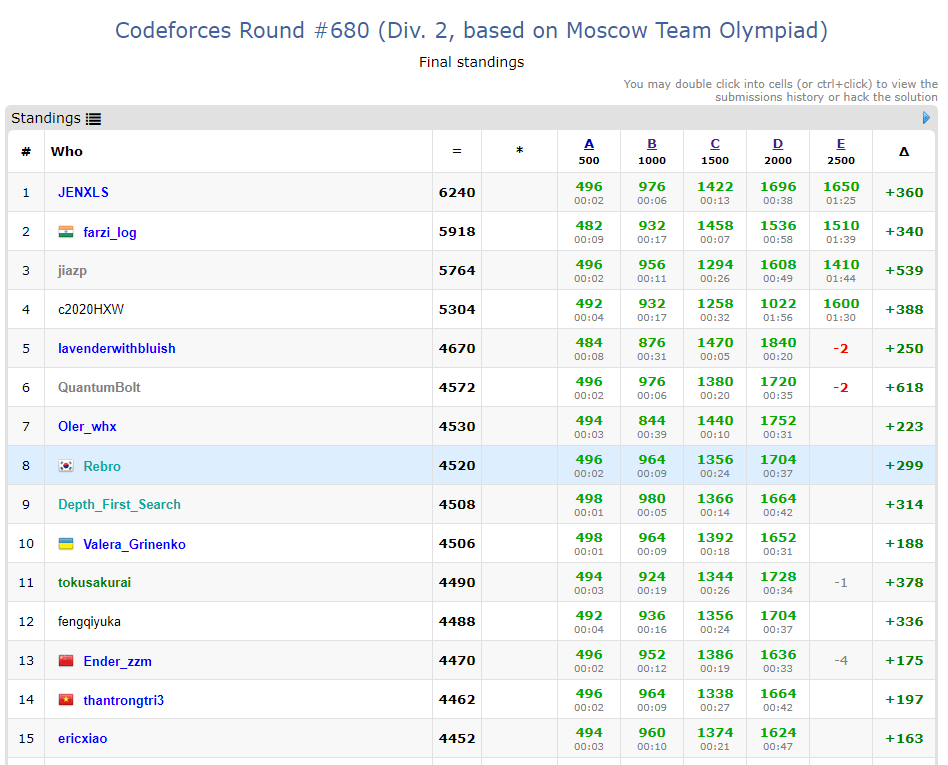
Task: Open jiazp user profile
Action: pos(73,270)
